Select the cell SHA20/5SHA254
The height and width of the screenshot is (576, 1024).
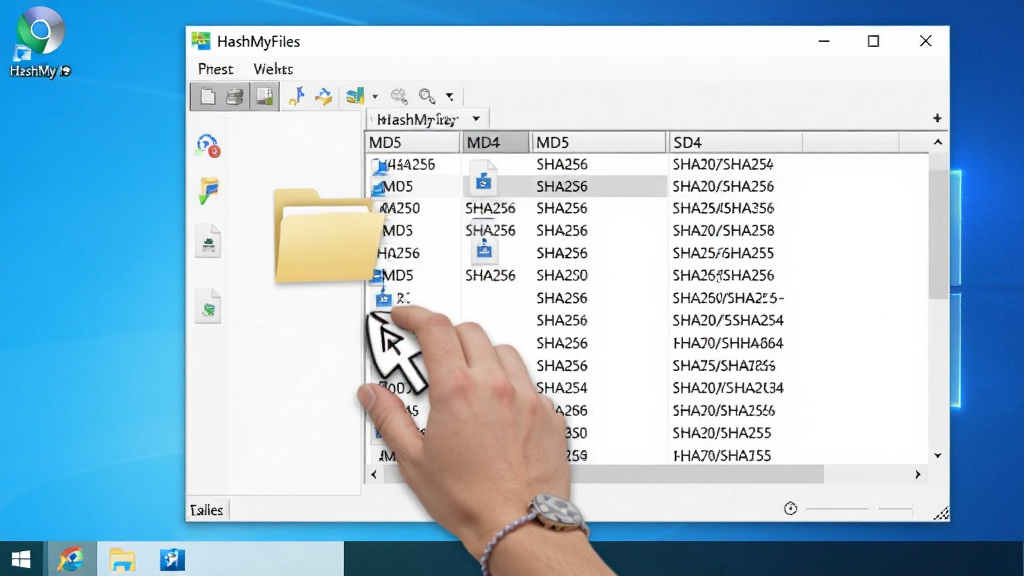pyautogui.click(x=728, y=320)
